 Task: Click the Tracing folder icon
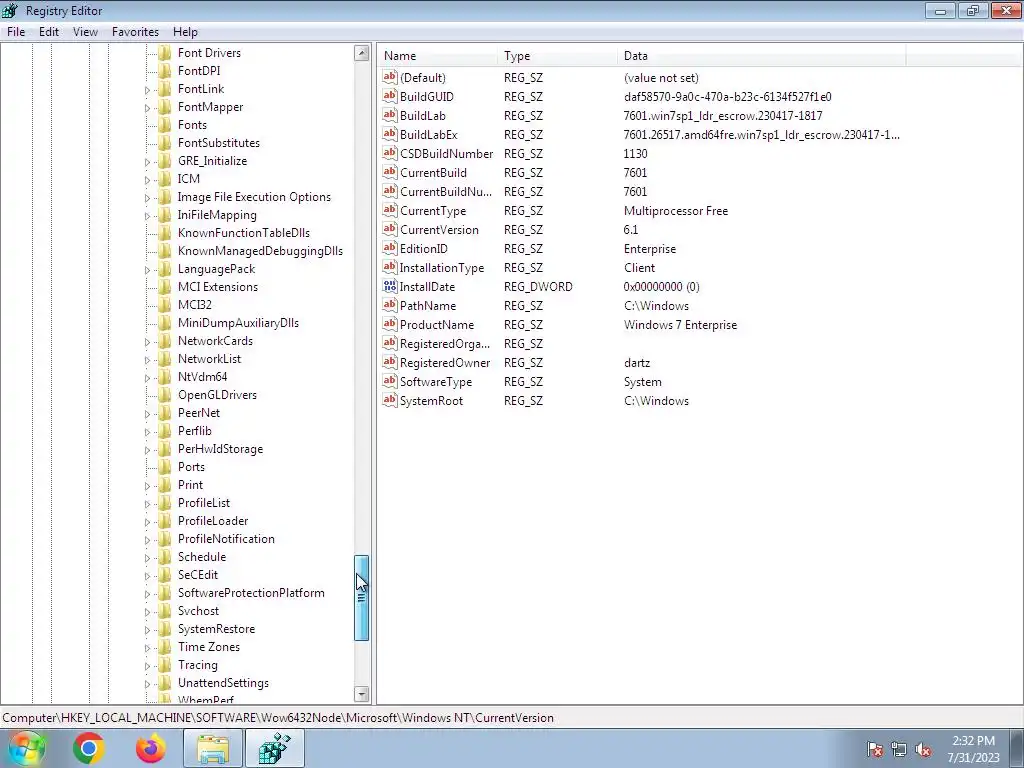[x=165, y=665]
